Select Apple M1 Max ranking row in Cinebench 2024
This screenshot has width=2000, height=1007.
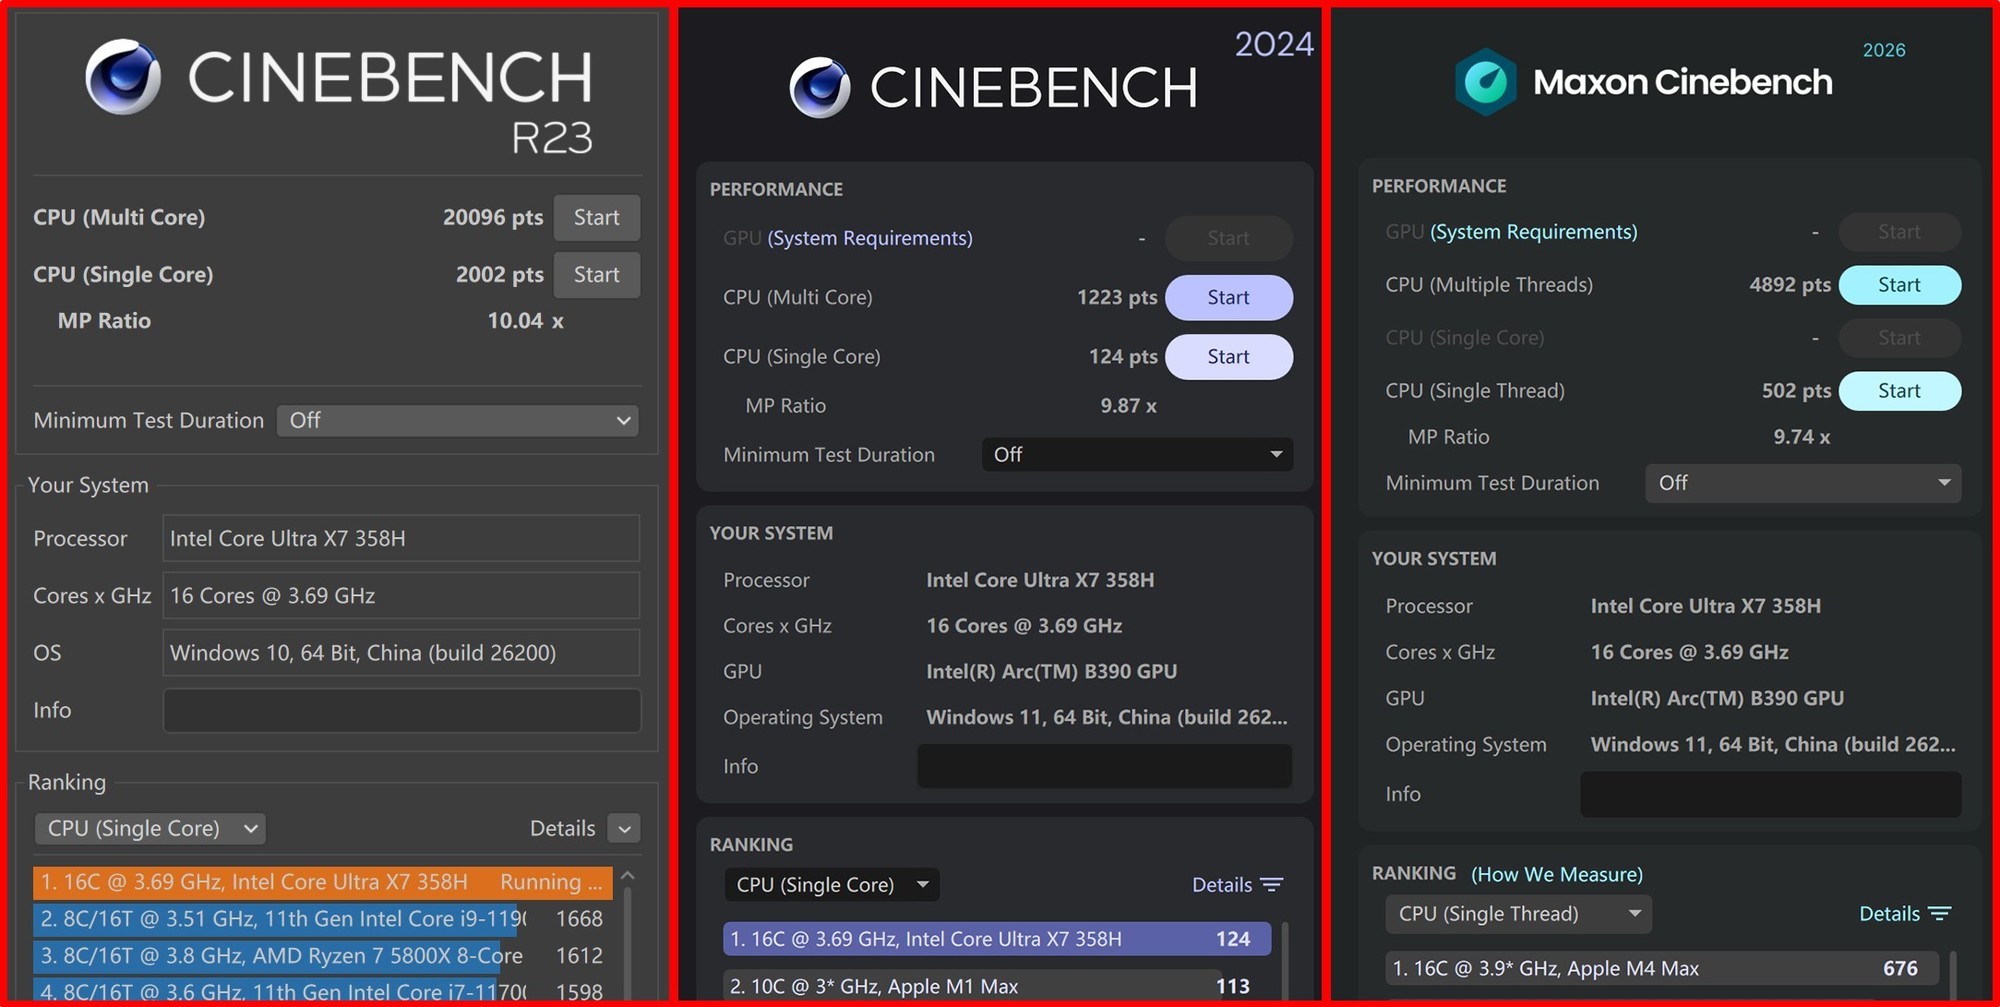tap(997, 985)
